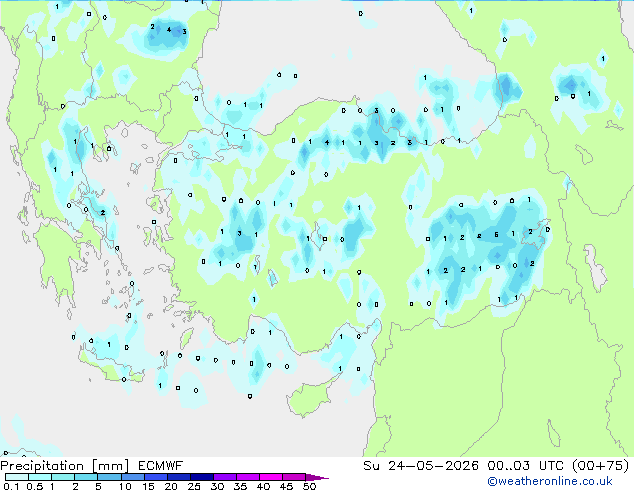Click the 30 legend scale value
This screenshot has height=490, width=634.
[x=217, y=486]
